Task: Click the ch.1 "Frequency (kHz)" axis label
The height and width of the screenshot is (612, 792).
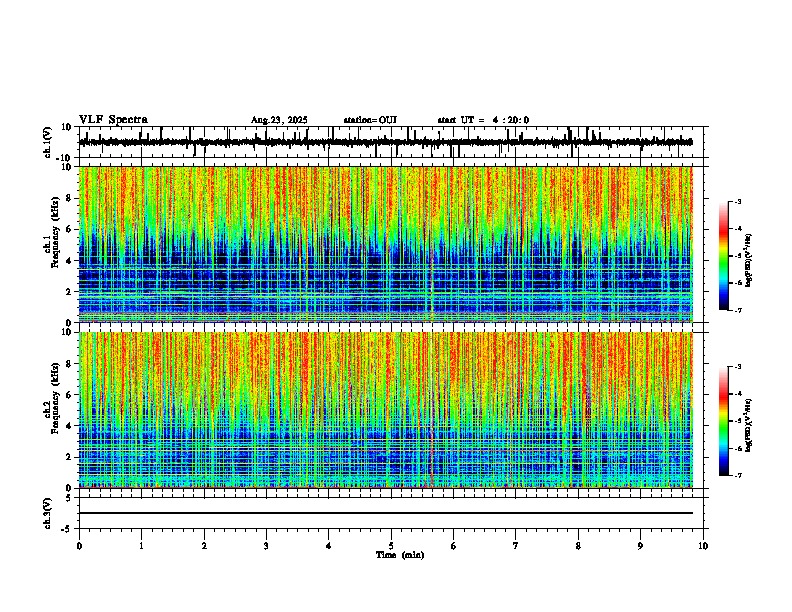Action: pos(55,234)
